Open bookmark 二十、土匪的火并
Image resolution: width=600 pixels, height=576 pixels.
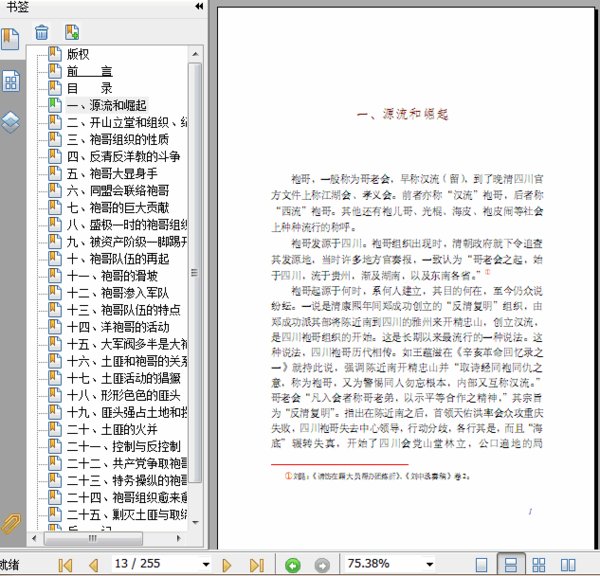112,430
